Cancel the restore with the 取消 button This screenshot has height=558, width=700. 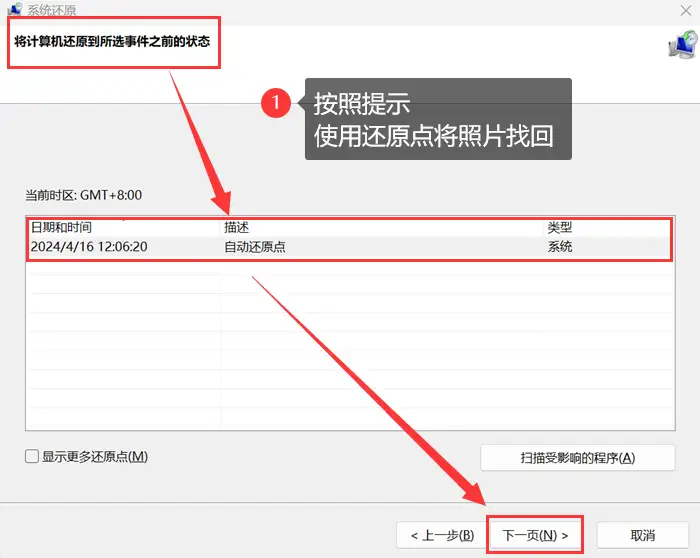coord(642,535)
